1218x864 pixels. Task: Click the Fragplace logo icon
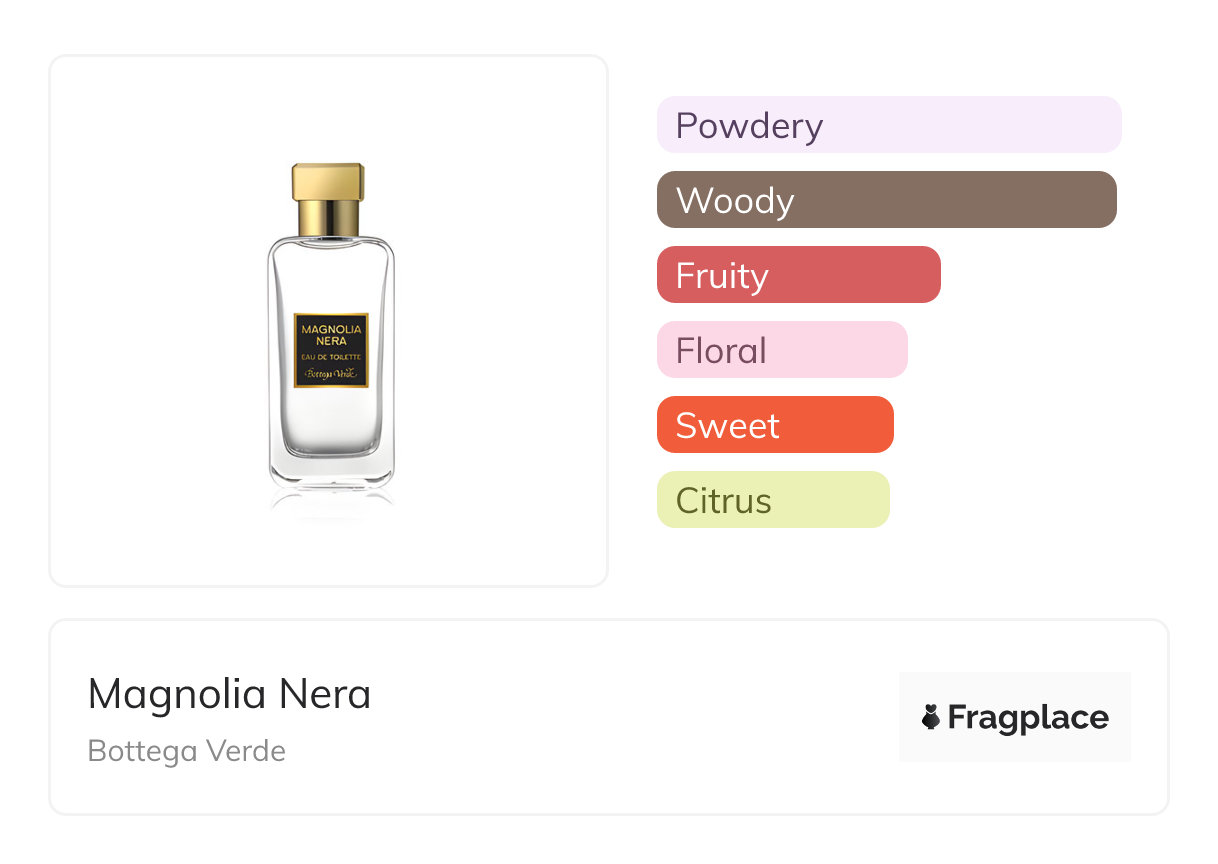pyautogui.click(x=931, y=717)
